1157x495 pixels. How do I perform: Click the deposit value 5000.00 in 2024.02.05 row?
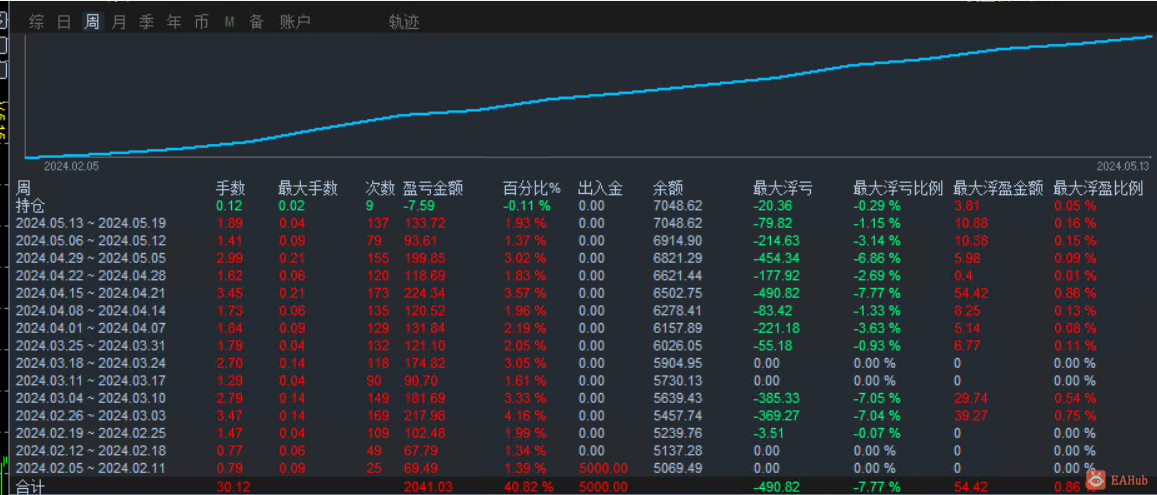[x=604, y=468]
